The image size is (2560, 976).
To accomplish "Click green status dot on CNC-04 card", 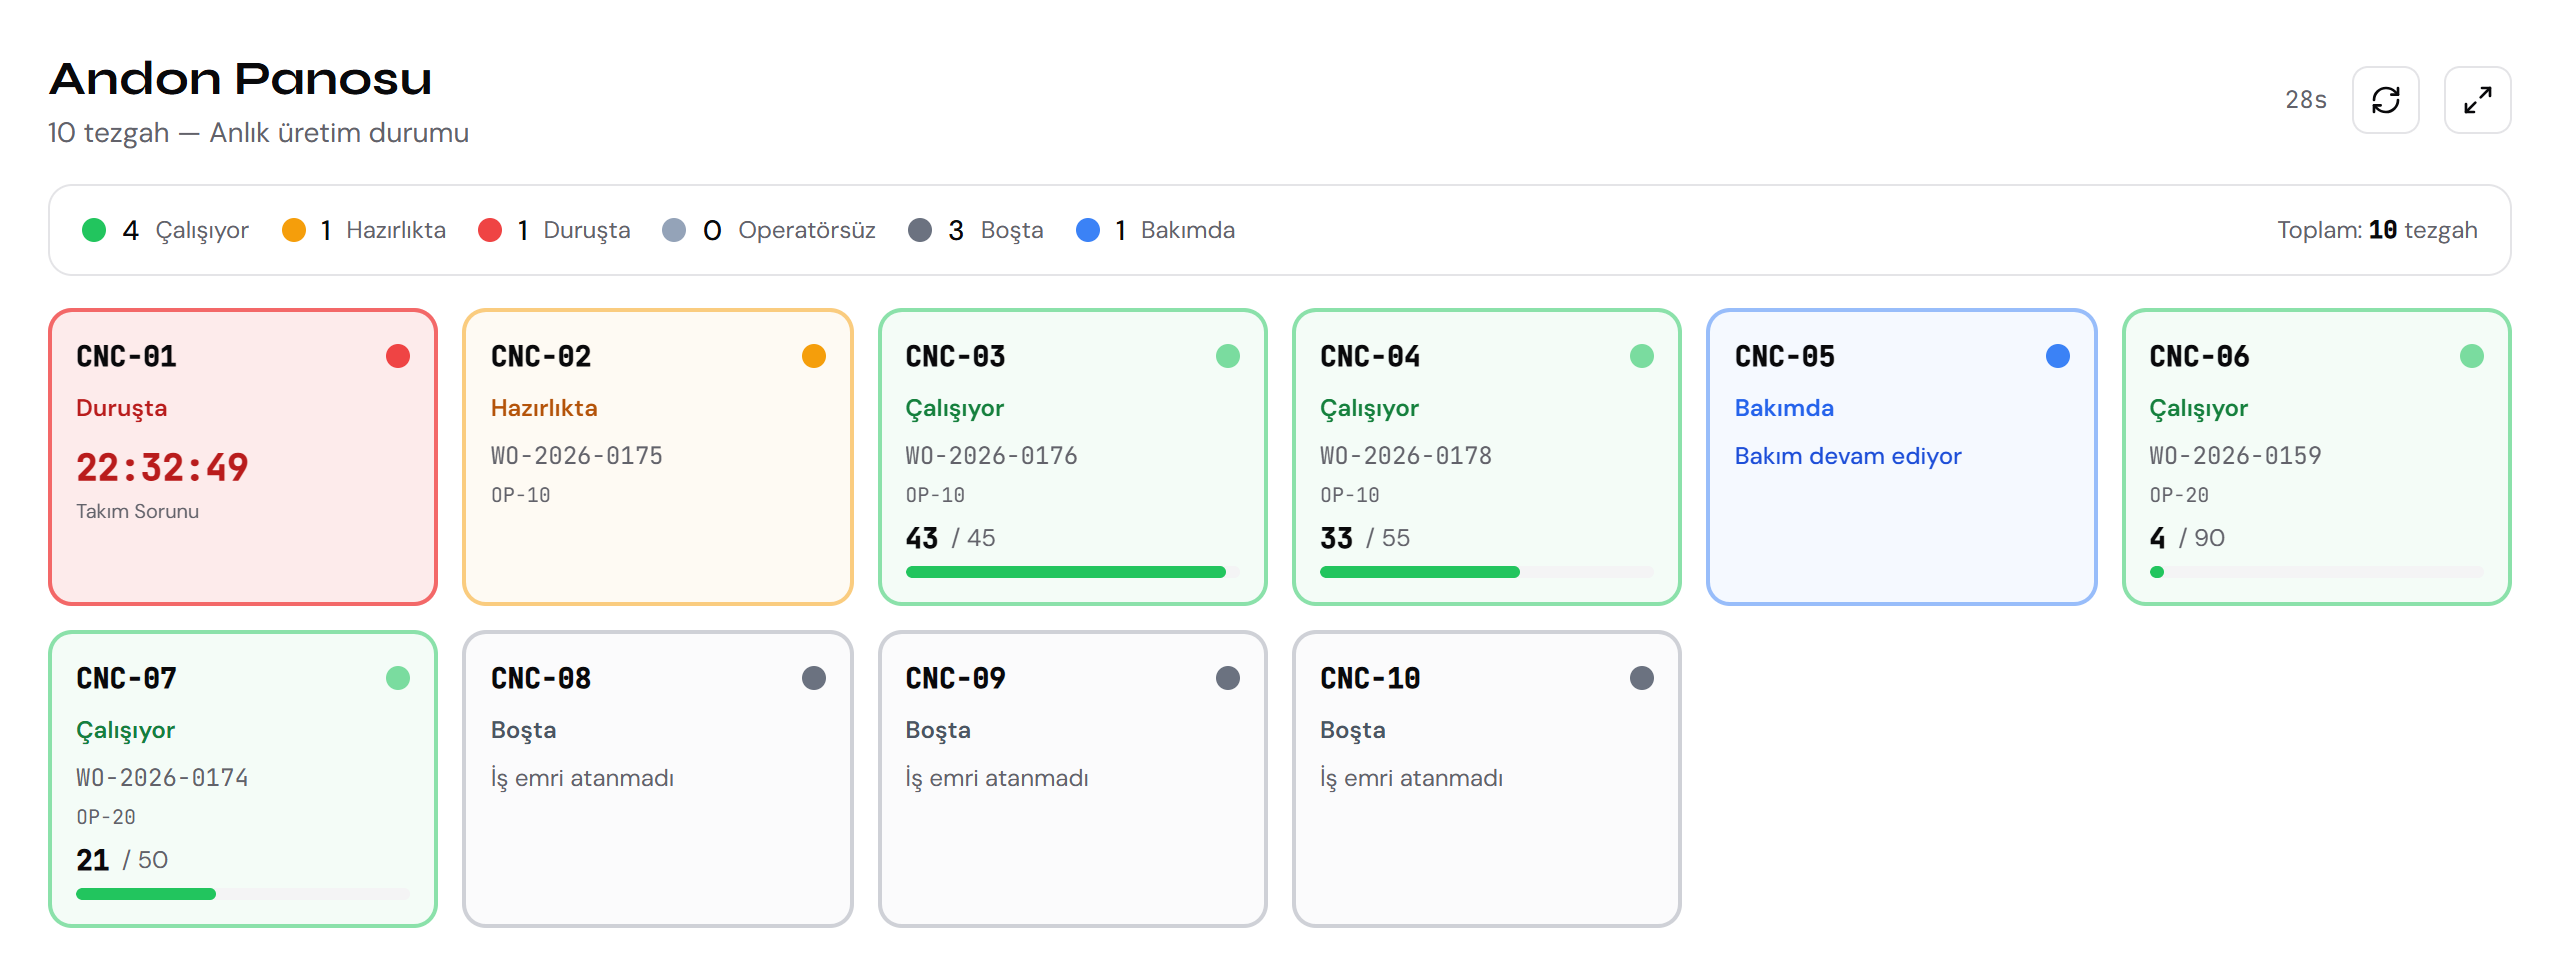I will click(1642, 356).
